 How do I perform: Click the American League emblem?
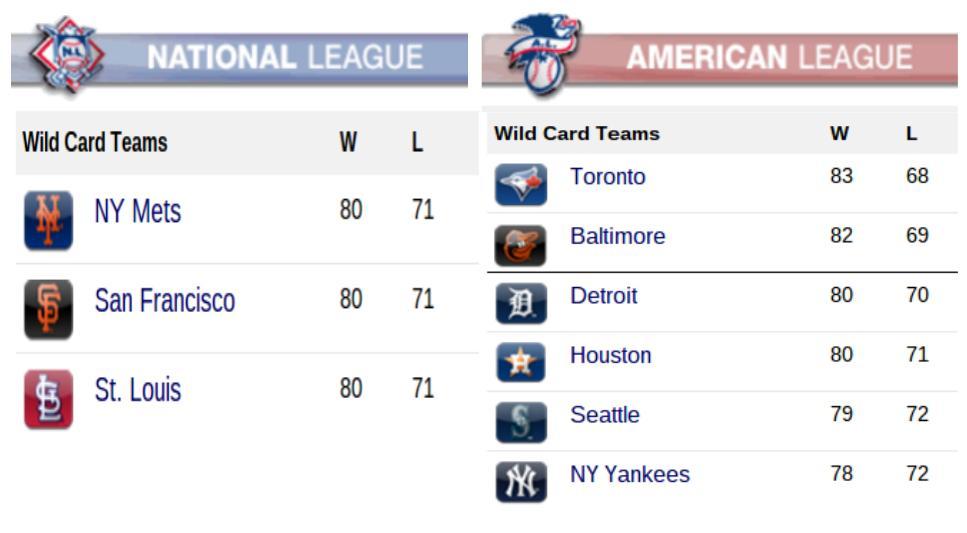click(543, 54)
